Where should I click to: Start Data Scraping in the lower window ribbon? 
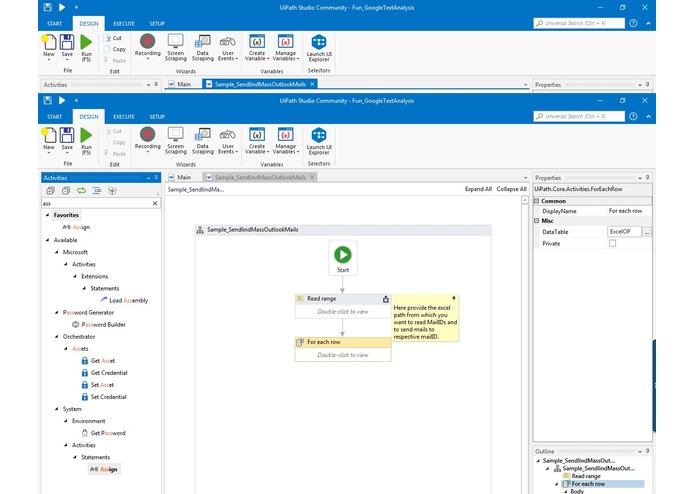point(203,140)
